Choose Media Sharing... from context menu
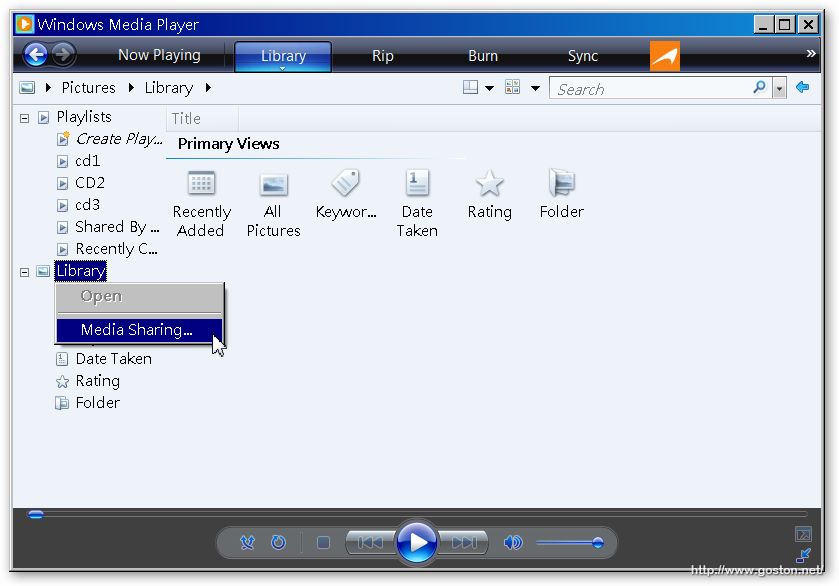Viewport: 839px width, 586px height. [x=139, y=330]
